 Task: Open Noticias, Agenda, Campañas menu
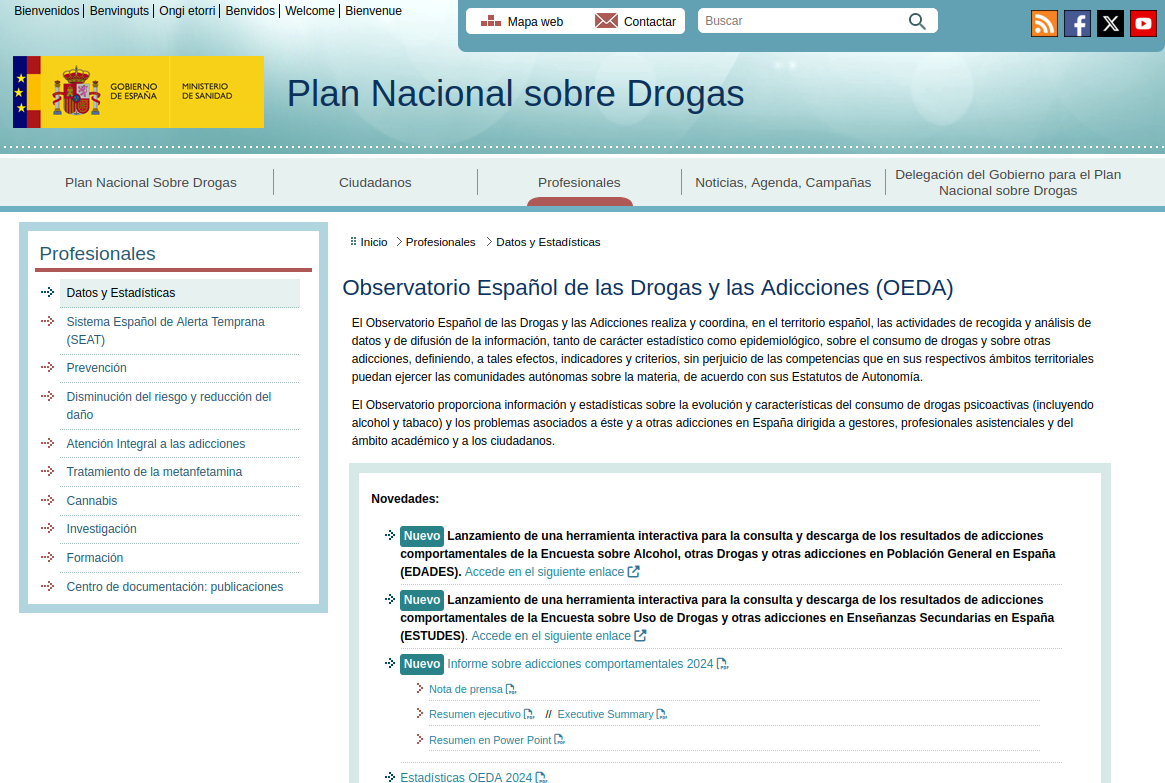click(783, 182)
